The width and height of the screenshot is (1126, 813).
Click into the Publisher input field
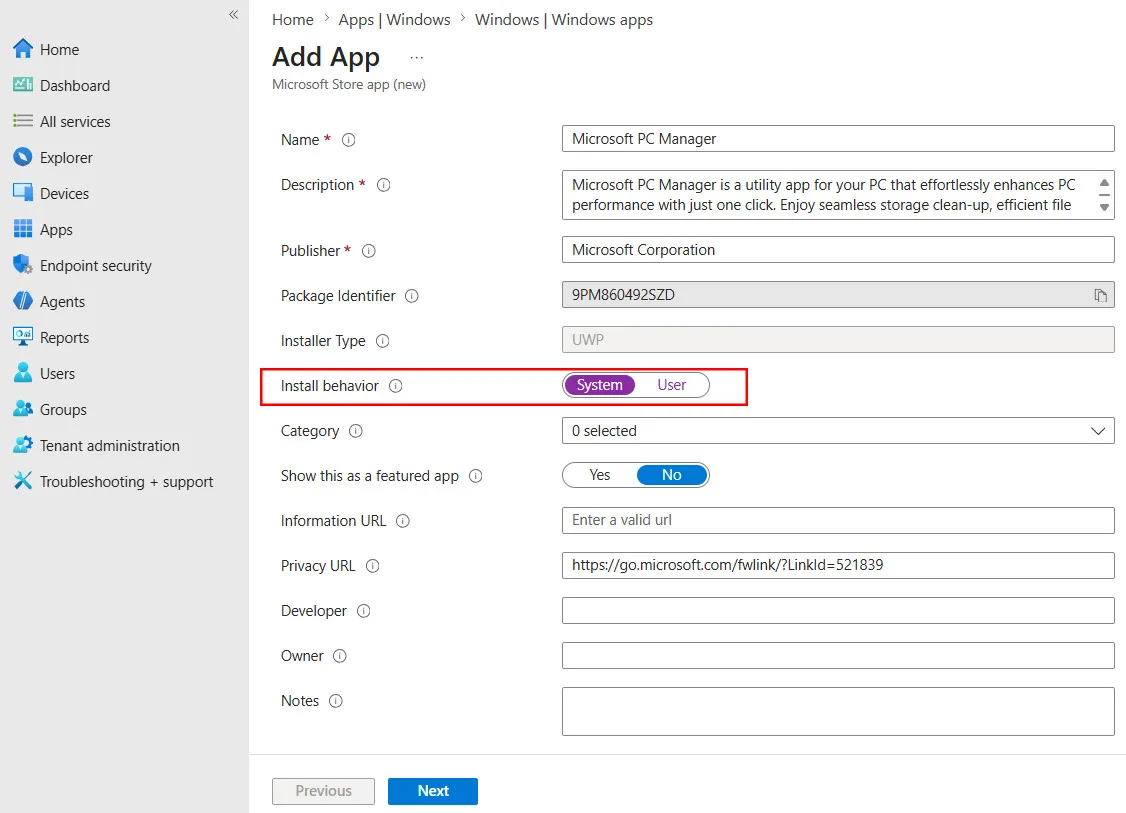click(838, 250)
